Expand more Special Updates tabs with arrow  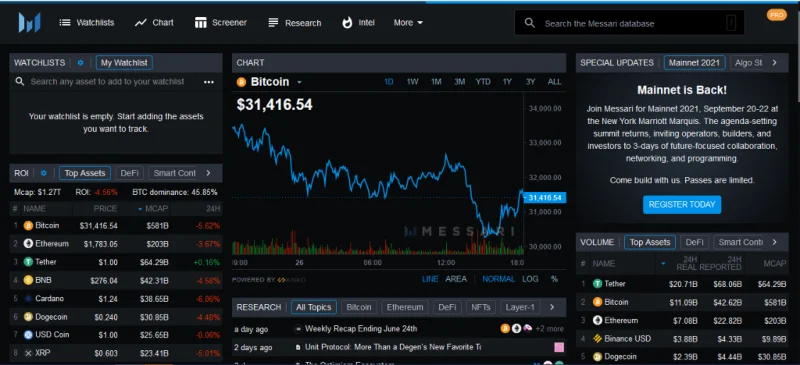coord(774,63)
